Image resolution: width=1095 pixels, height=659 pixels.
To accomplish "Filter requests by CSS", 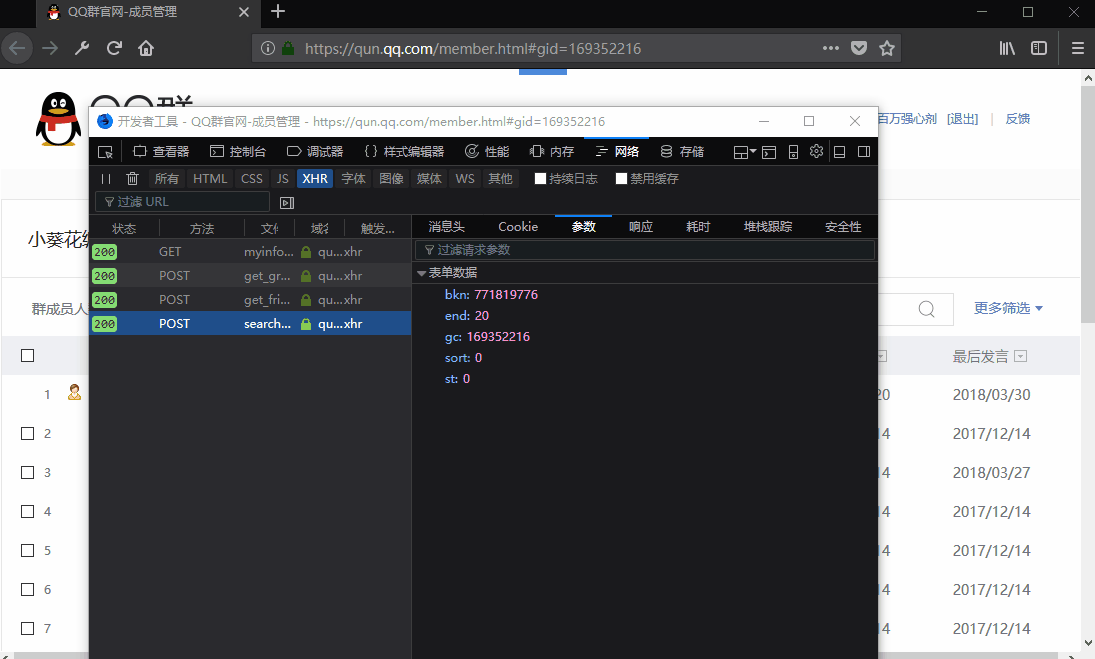I will point(252,179).
